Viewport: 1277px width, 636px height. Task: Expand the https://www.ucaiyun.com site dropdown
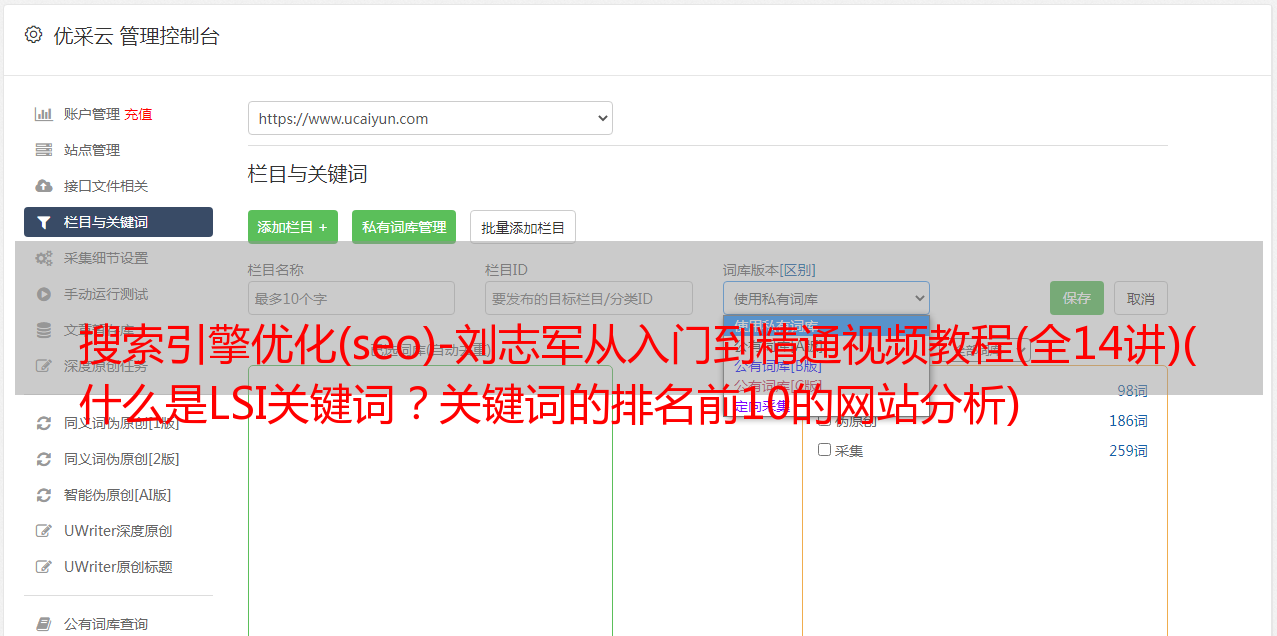[430, 118]
